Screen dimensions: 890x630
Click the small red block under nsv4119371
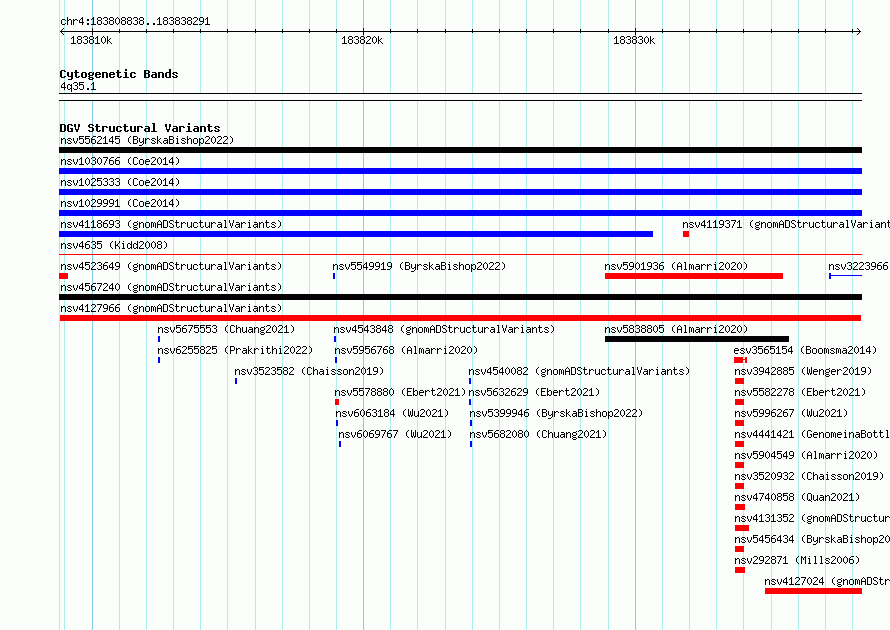point(686,234)
